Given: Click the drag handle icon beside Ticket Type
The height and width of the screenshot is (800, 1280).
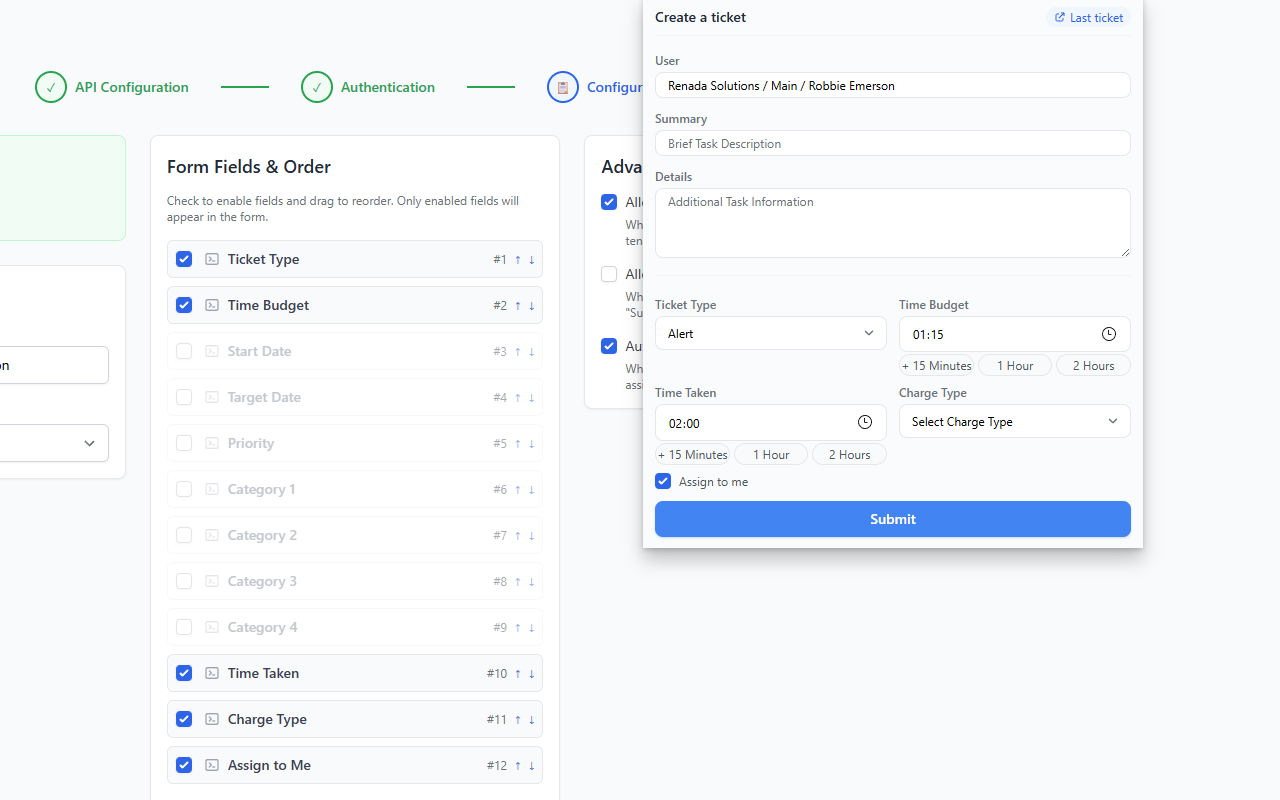Looking at the screenshot, I should (x=212, y=259).
